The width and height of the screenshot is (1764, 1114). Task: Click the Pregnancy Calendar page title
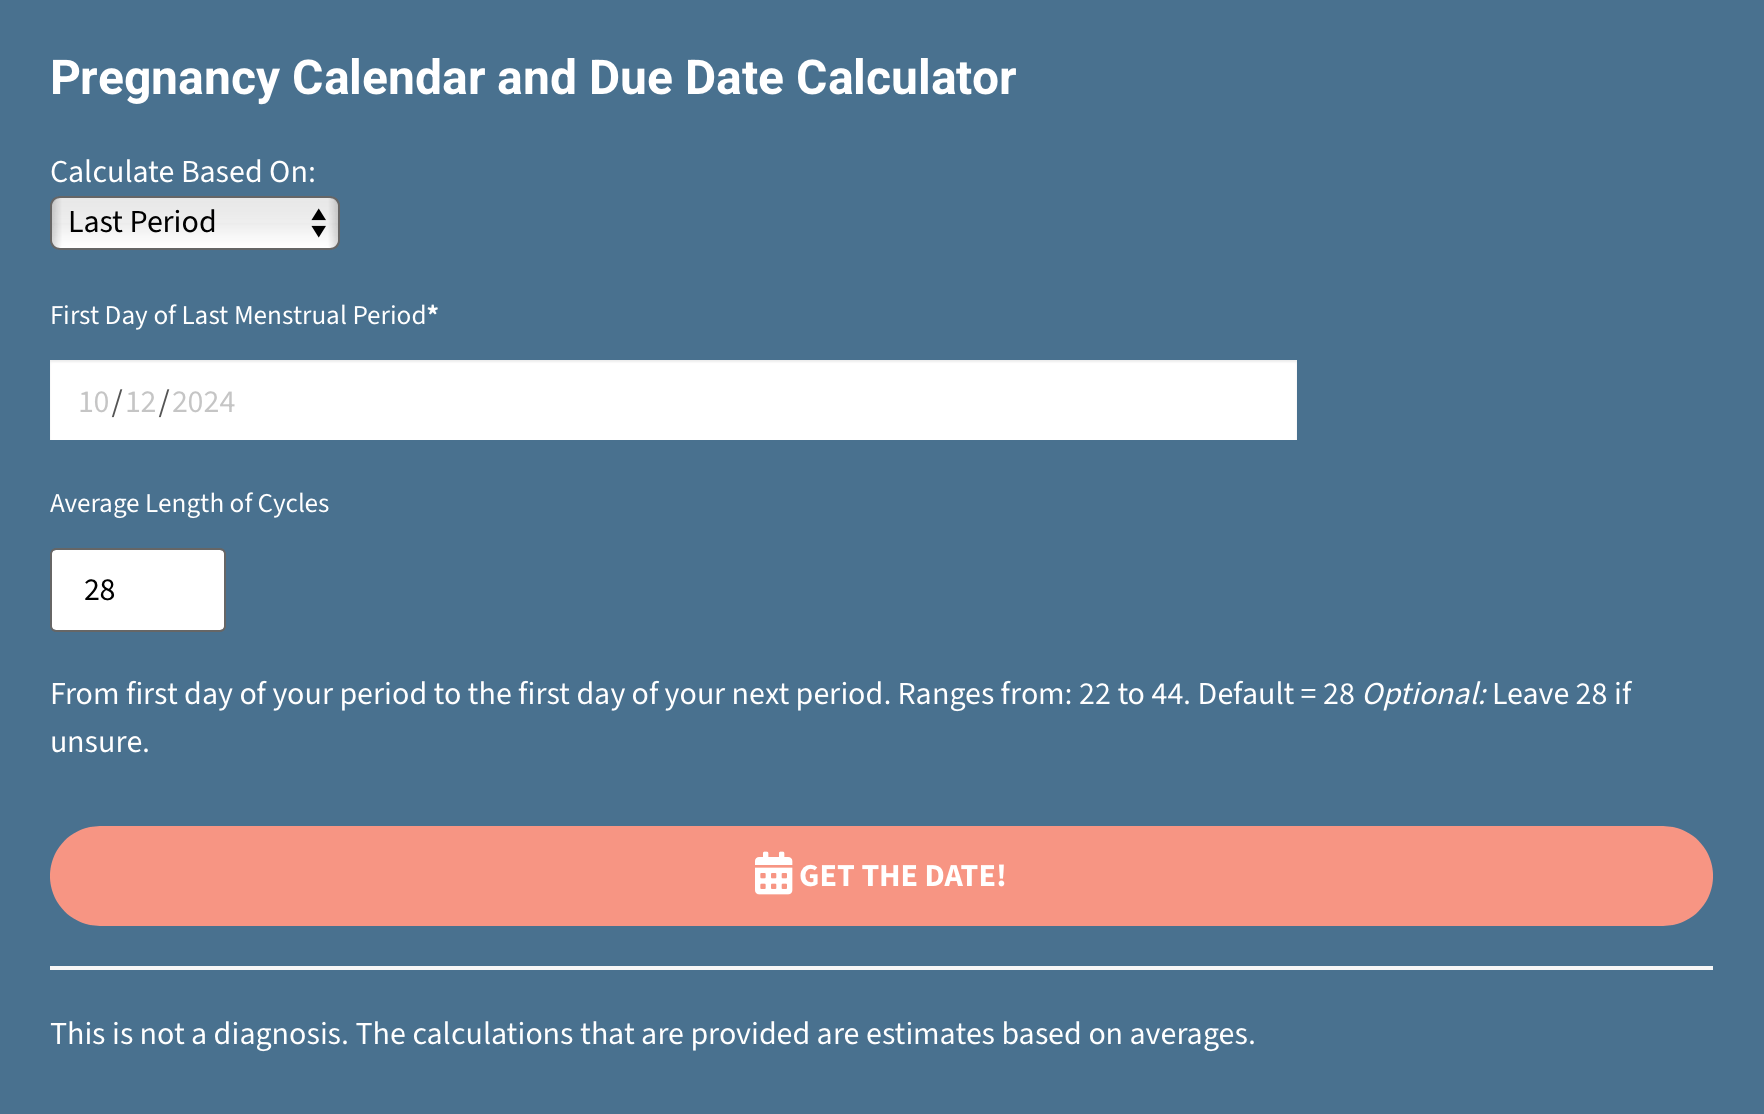point(532,76)
